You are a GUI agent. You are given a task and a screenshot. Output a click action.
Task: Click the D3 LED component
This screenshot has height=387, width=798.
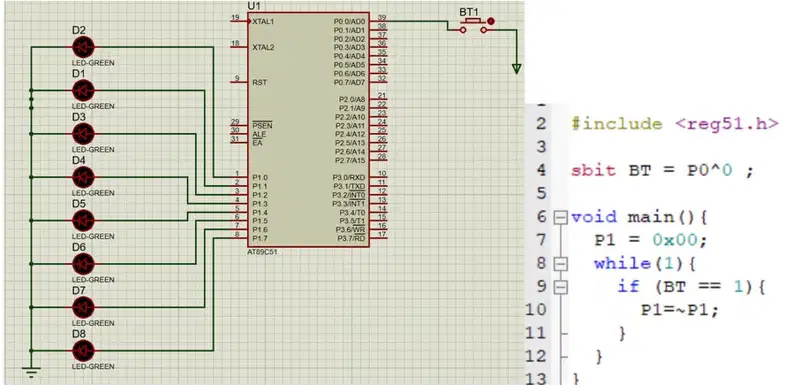click(83, 134)
